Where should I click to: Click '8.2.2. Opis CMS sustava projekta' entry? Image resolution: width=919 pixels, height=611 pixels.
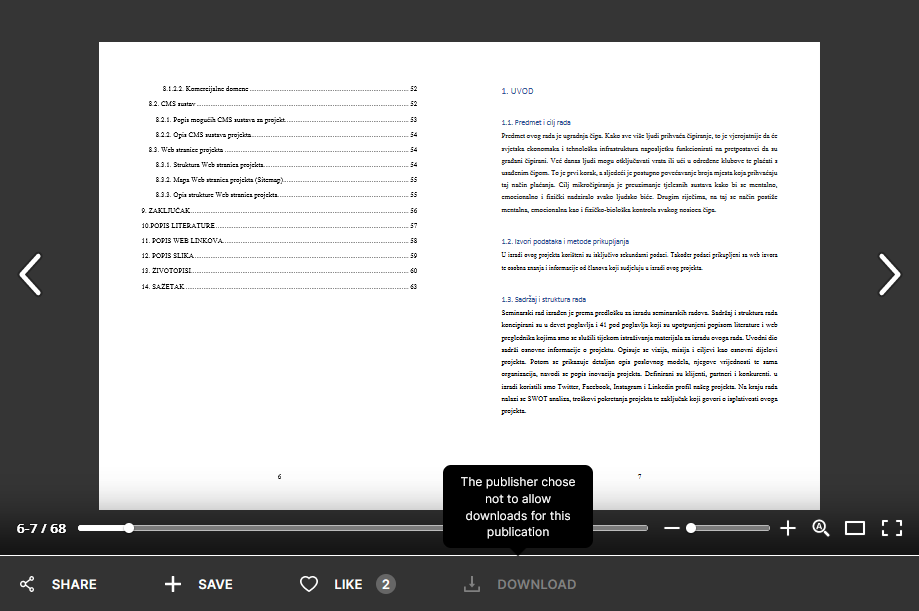click(x=286, y=135)
